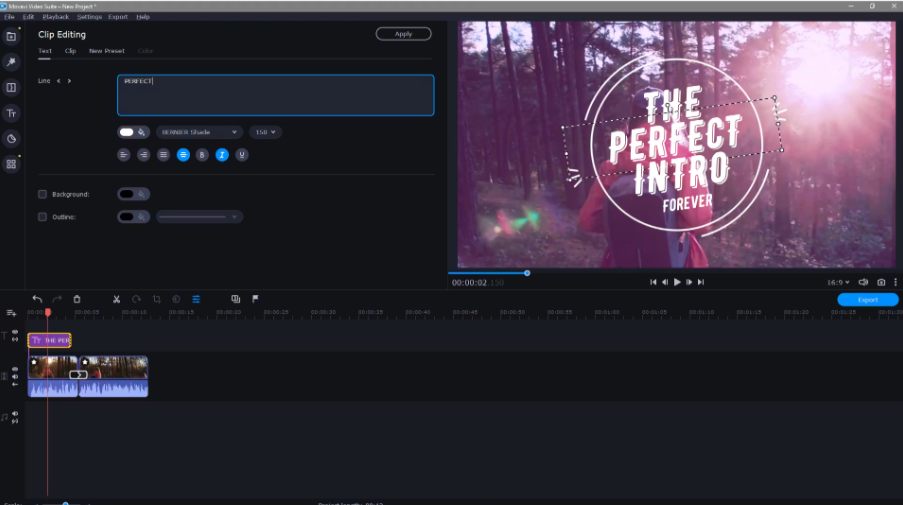Image resolution: width=903 pixels, height=505 pixels.
Task: Undo the last action in timeline toolbar
Action: pos(37,299)
